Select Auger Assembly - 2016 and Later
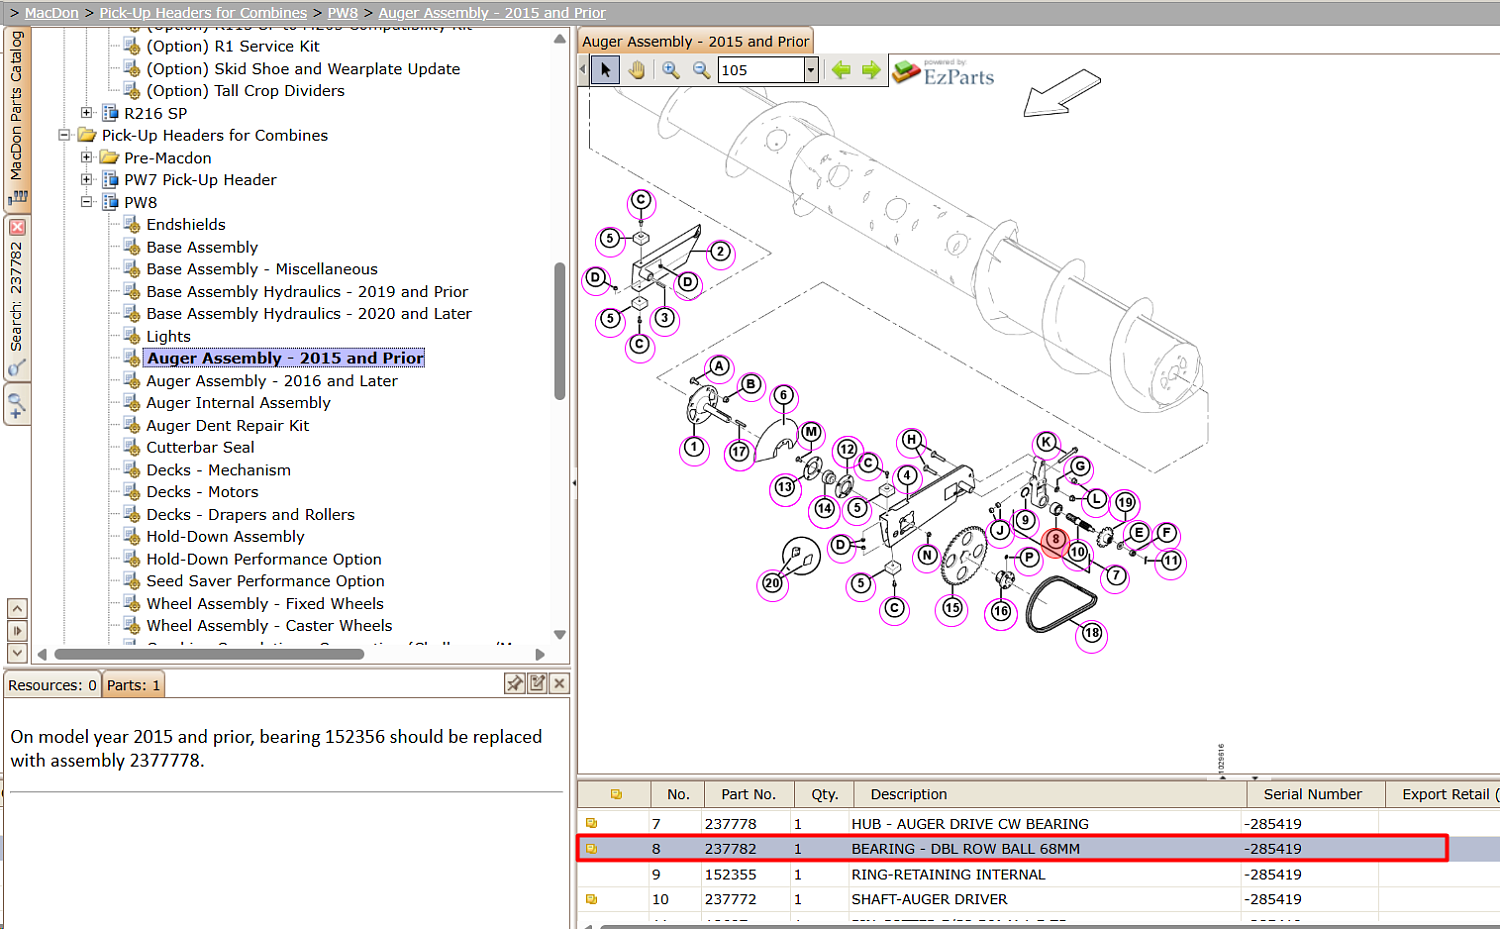The image size is (1500, 929). click(x=272, y=381)
